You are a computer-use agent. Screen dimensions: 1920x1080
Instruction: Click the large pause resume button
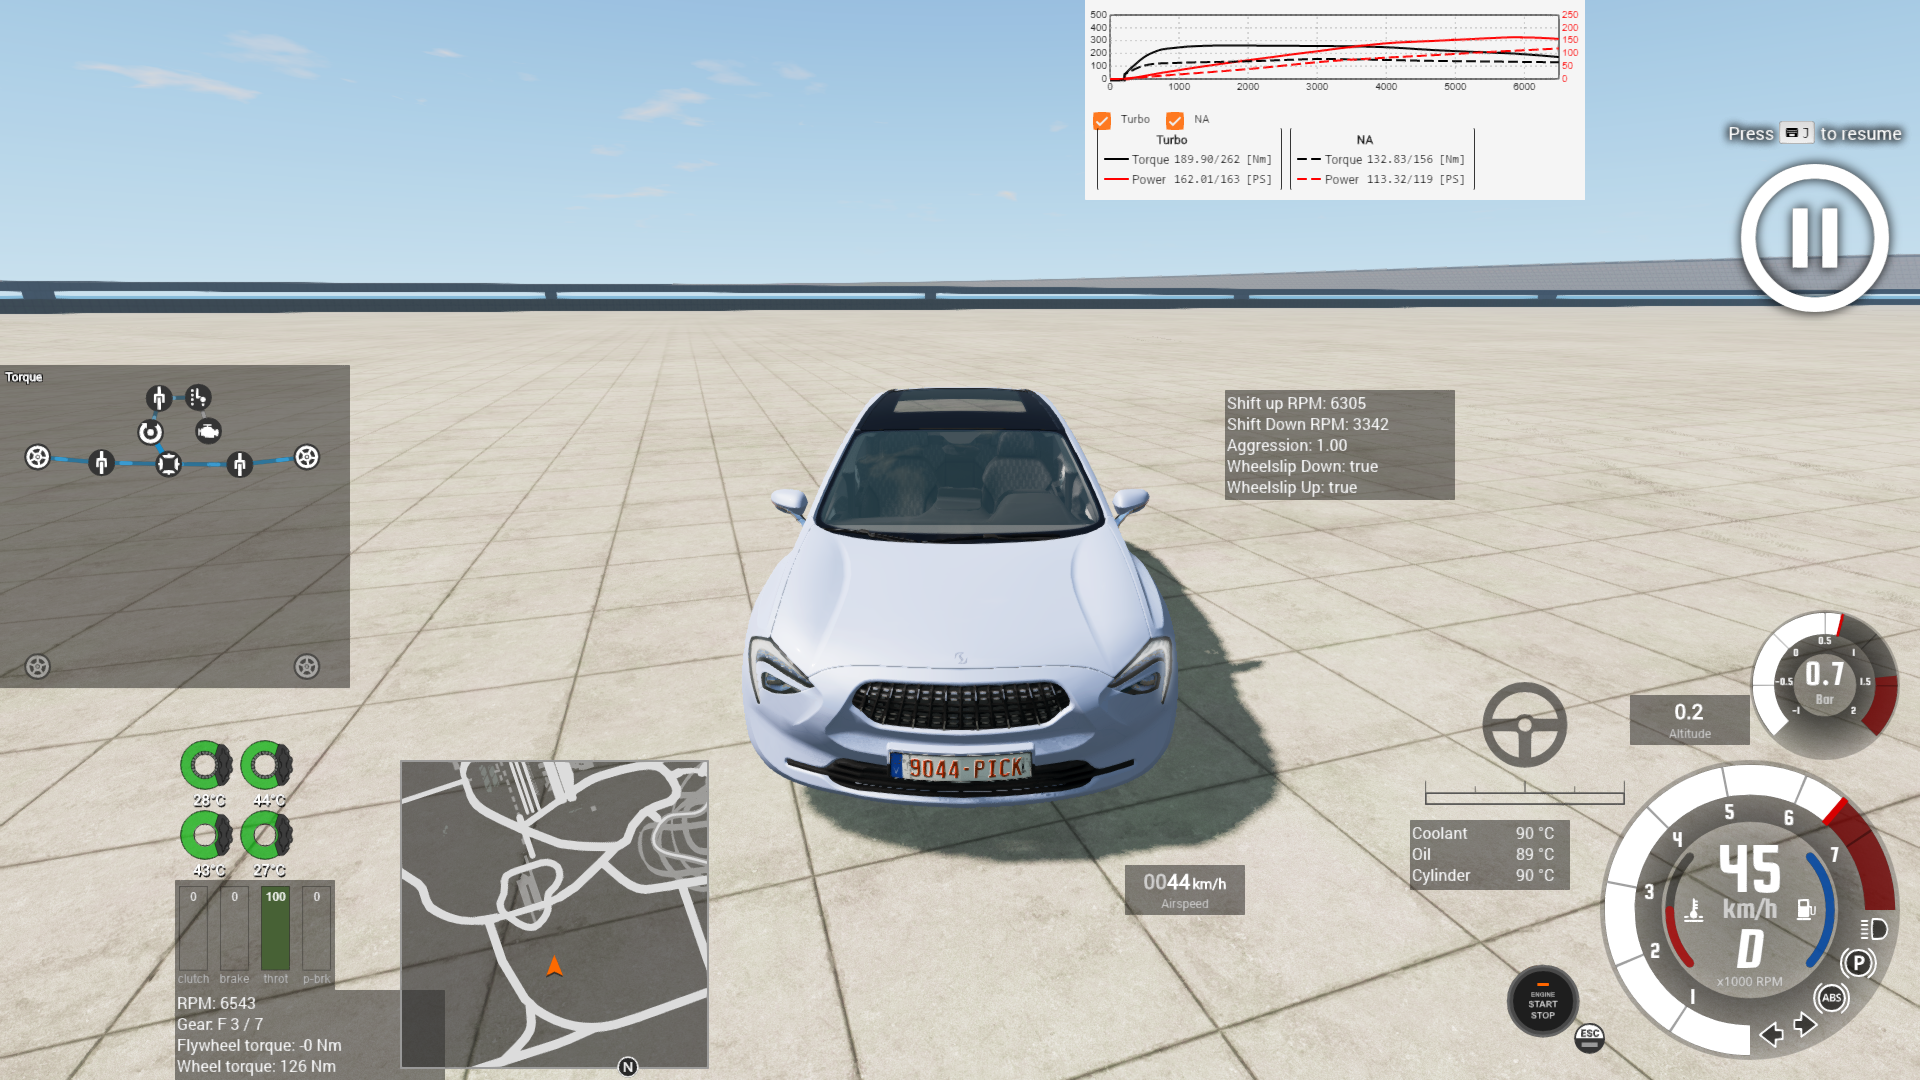click(x=1814, y=238)
